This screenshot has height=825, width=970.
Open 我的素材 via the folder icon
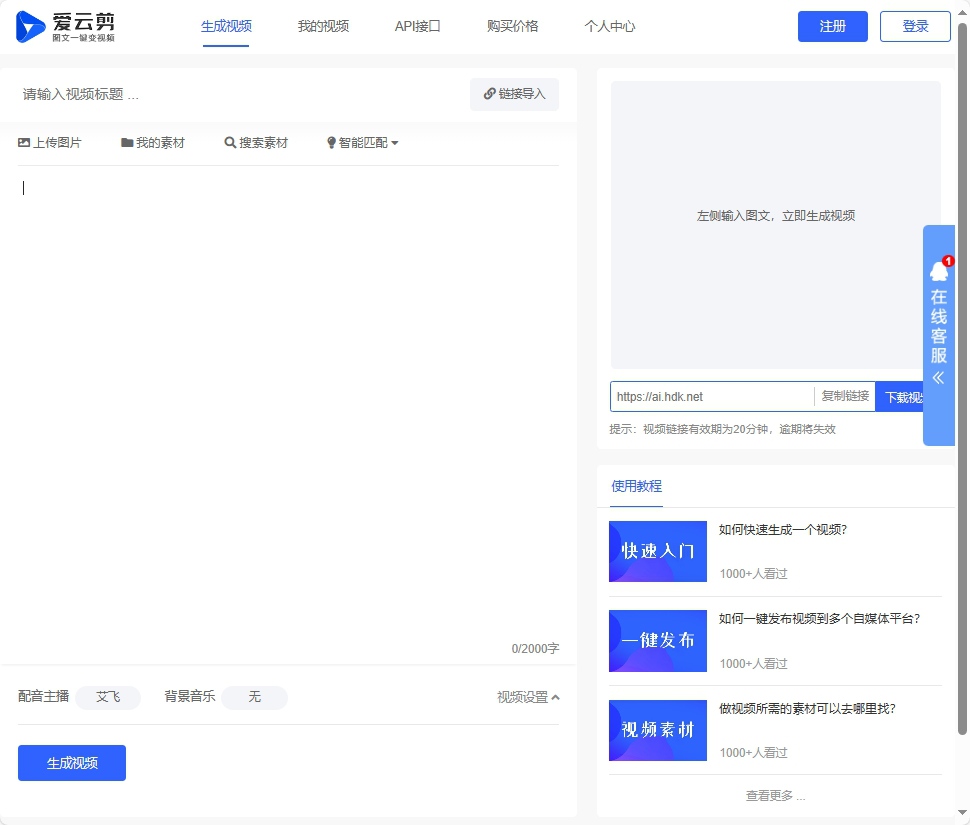[x=127, y=142]
